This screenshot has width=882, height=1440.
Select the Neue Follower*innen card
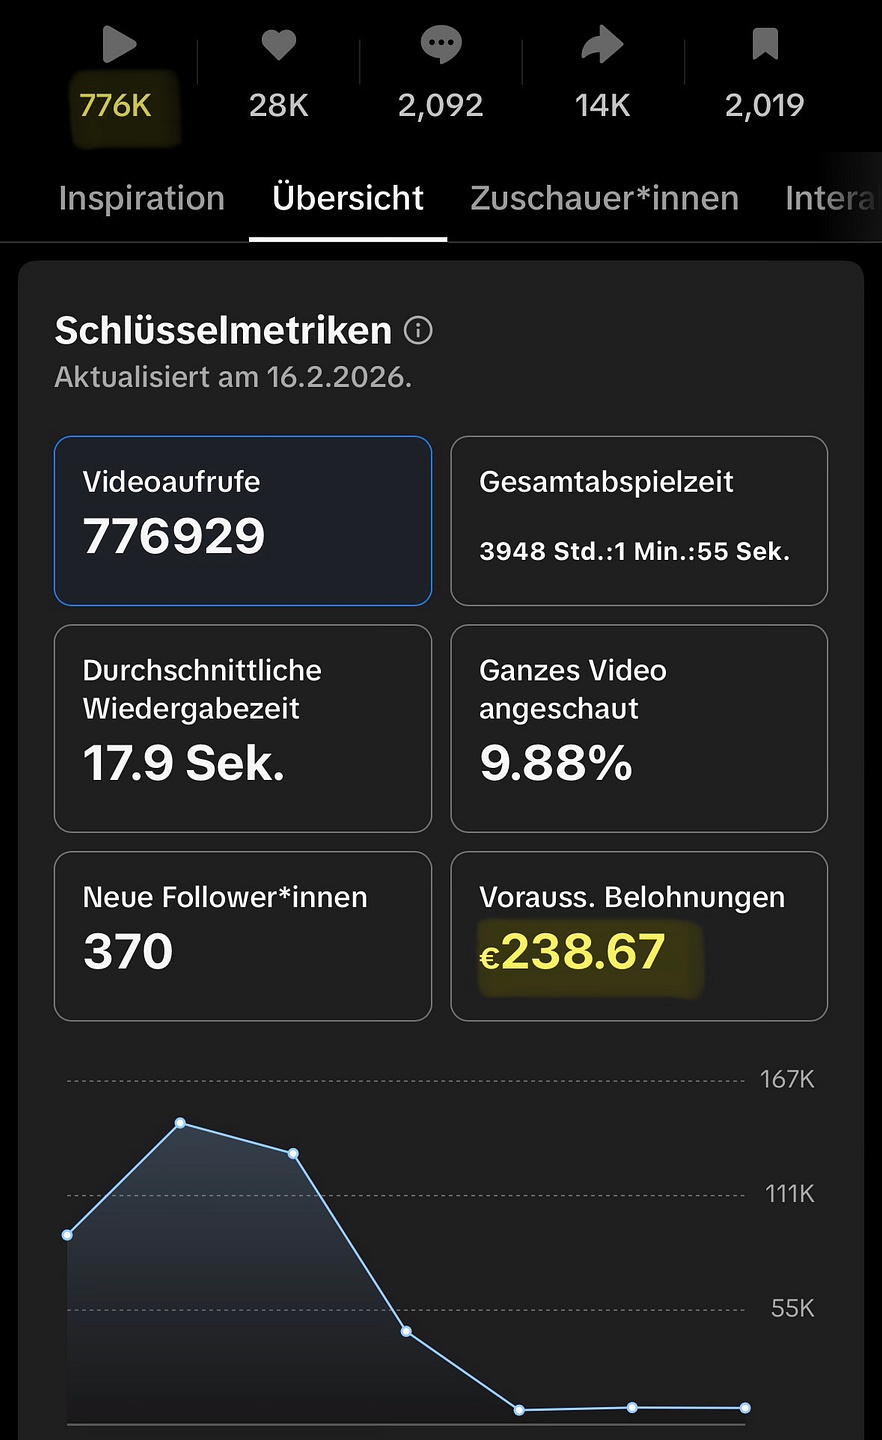point(243,936)
